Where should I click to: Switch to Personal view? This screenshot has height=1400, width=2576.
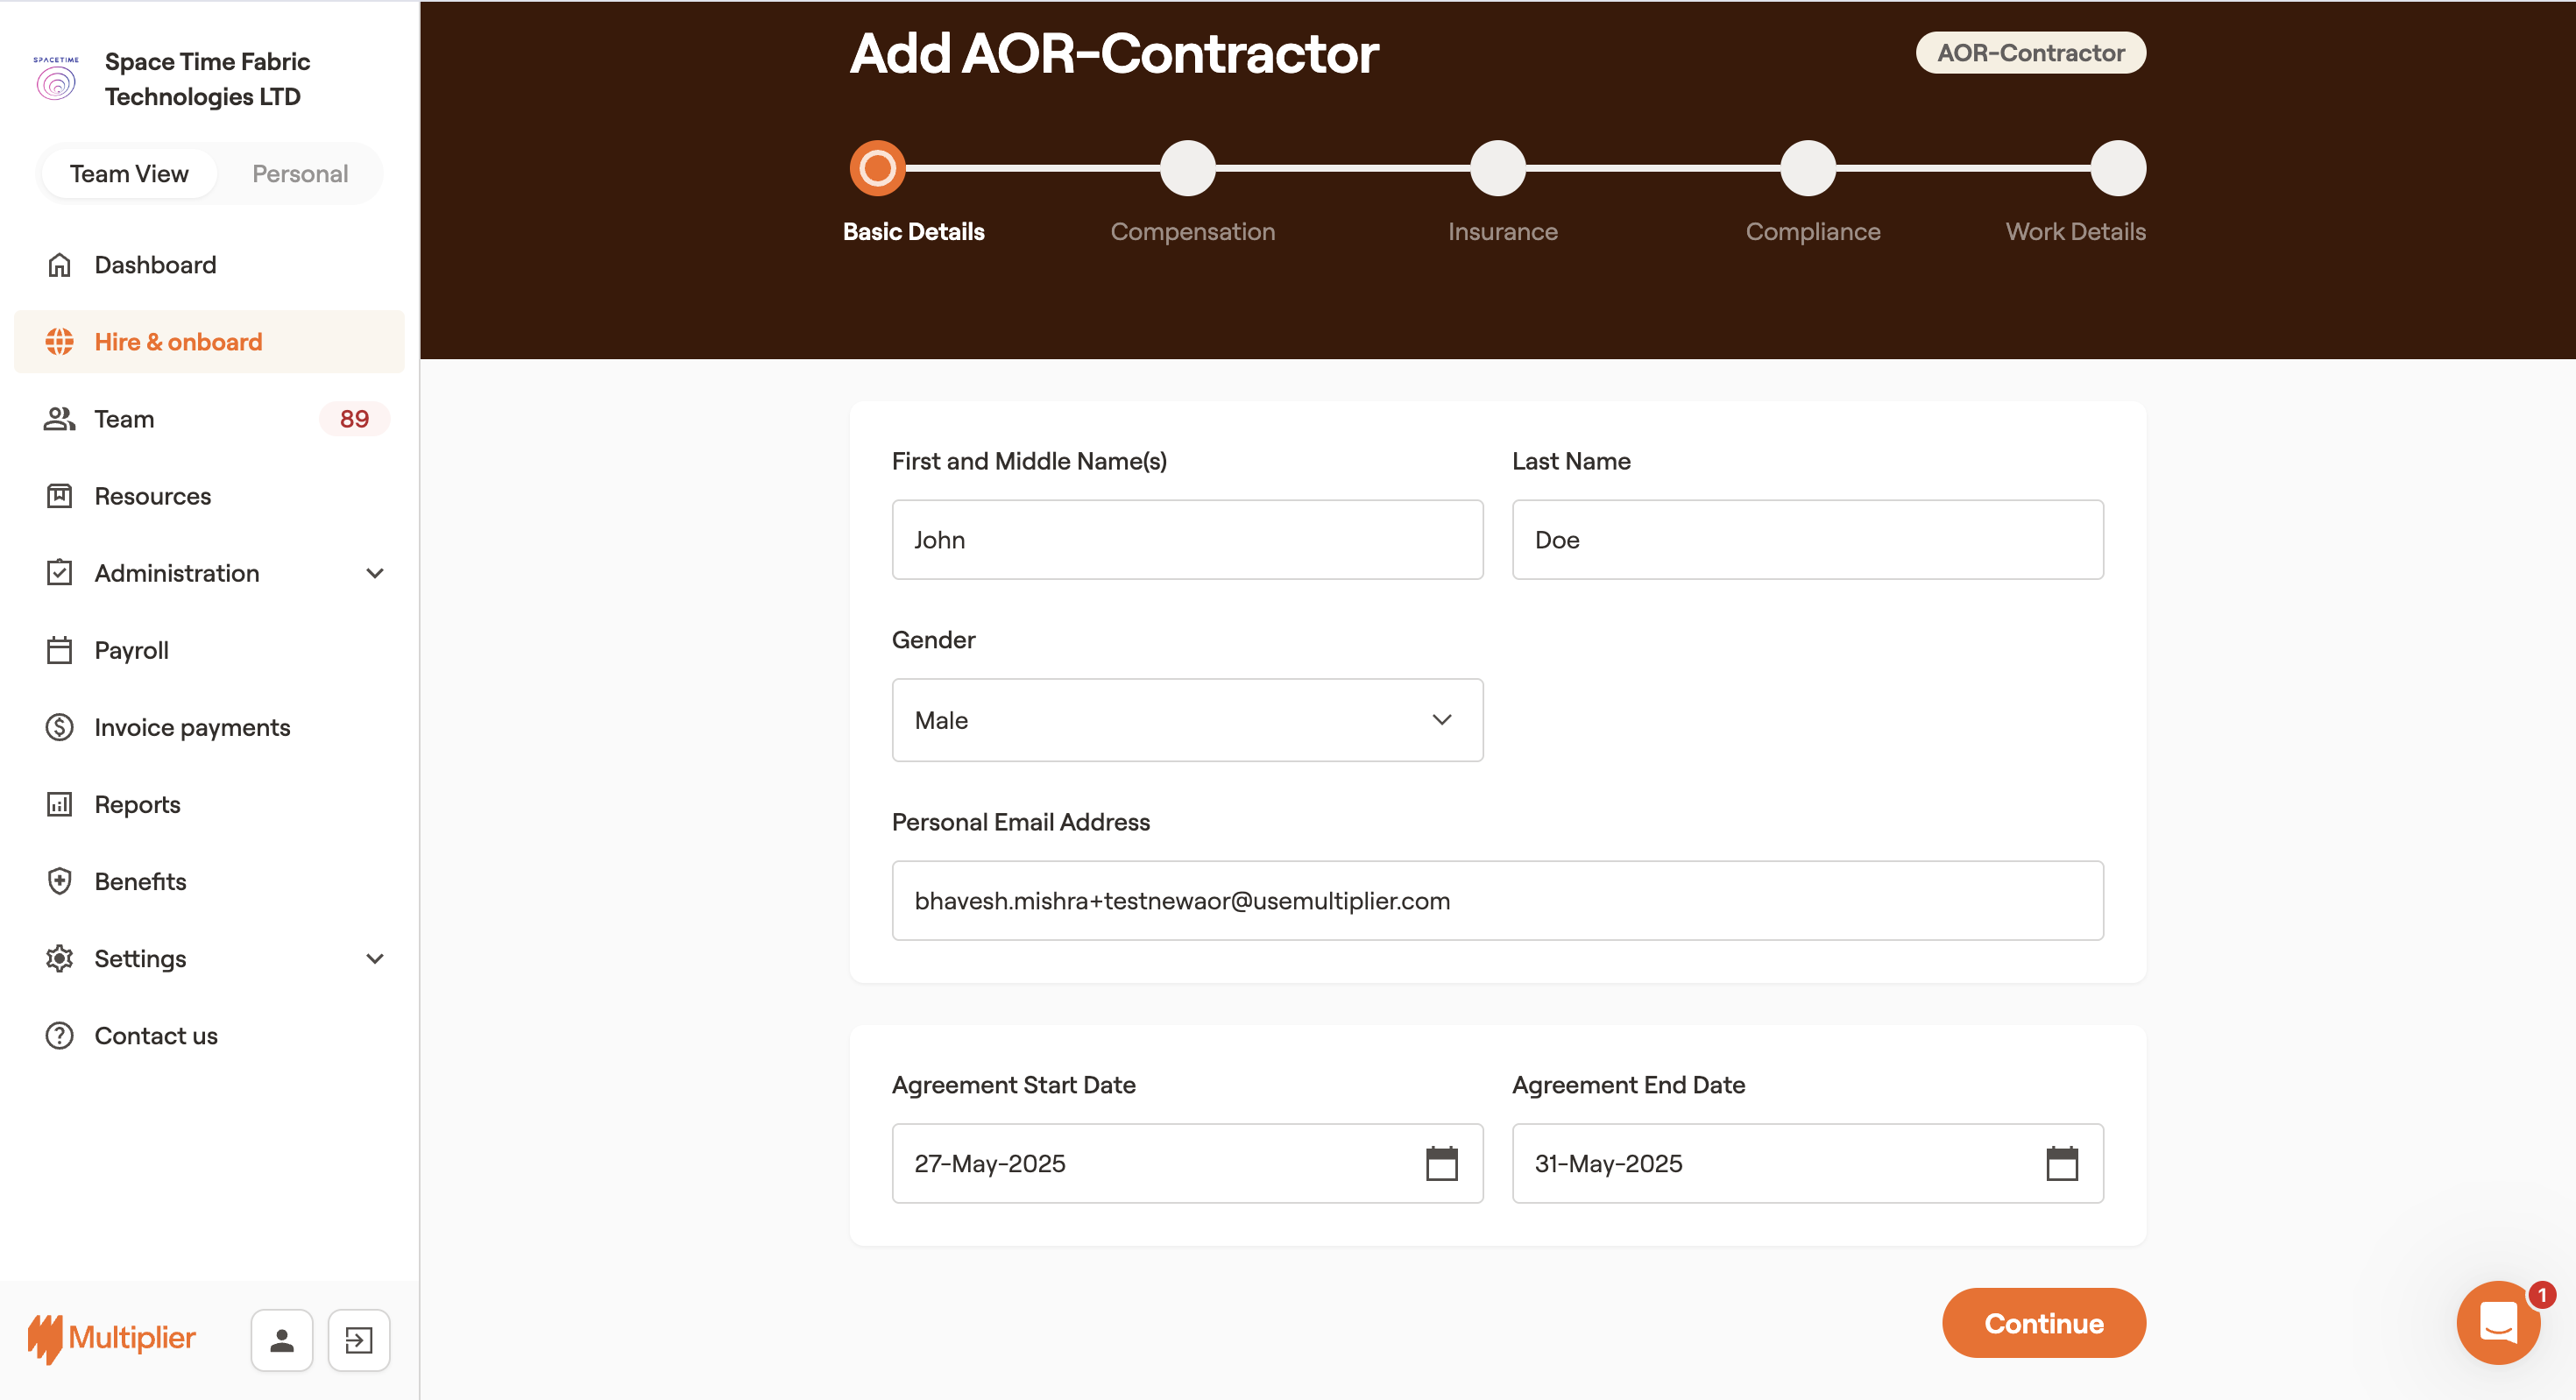tap(300, 174)
